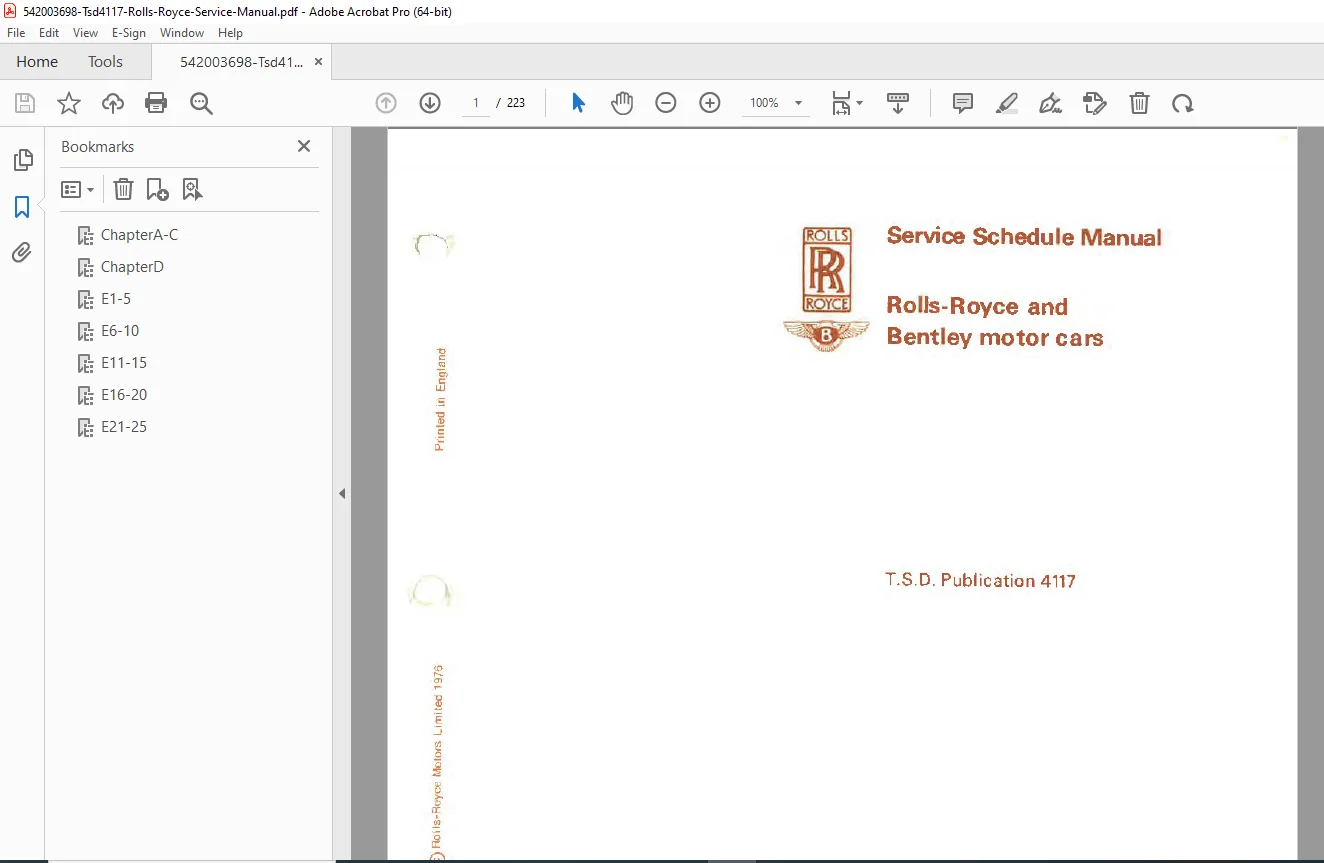
Task: Add a comment note
Action: (963, 103)
